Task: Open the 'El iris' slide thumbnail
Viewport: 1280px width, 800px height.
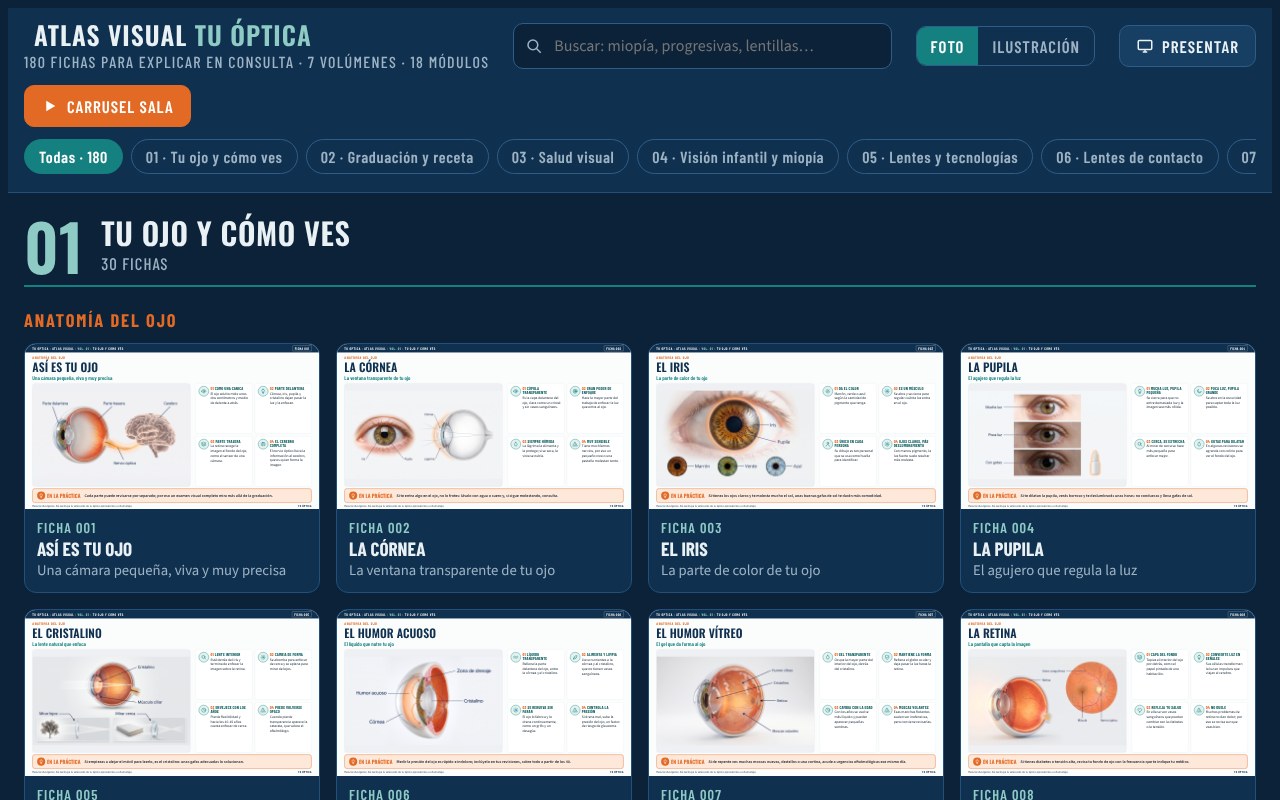Action: pos(796,427)
